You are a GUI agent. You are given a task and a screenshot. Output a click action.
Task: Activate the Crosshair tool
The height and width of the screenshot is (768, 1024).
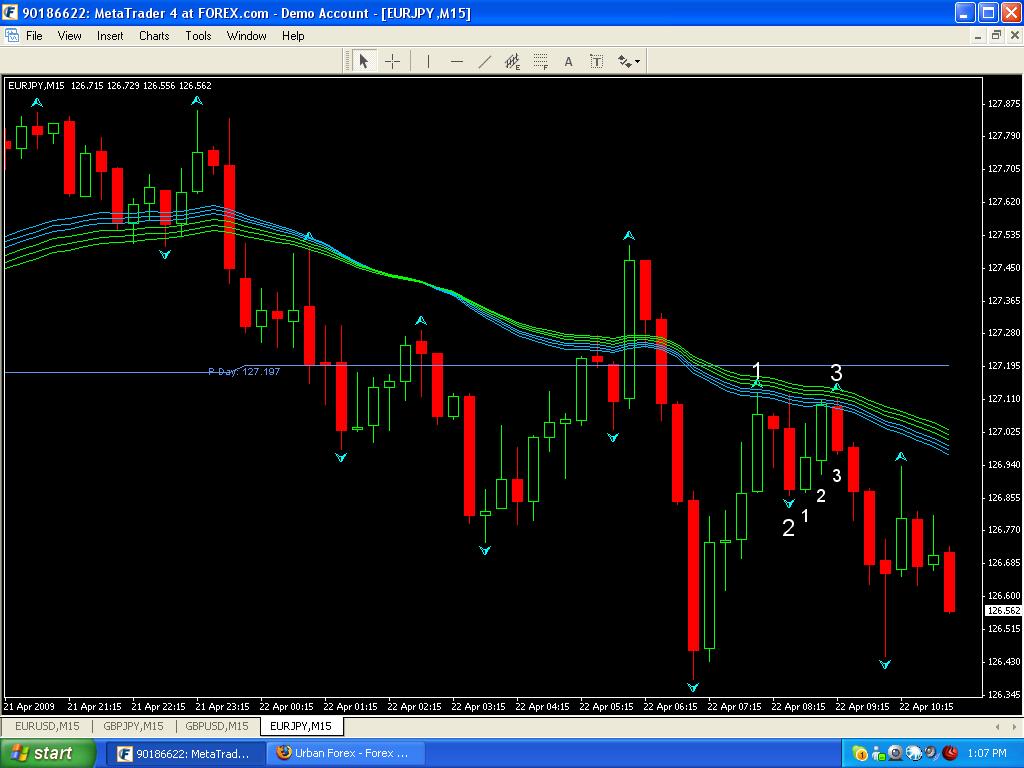(x=392, y=61)
